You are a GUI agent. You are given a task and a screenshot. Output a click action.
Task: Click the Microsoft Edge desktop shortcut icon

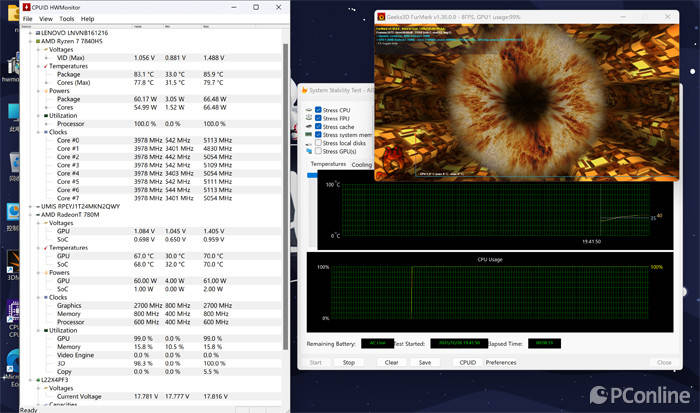12,363
